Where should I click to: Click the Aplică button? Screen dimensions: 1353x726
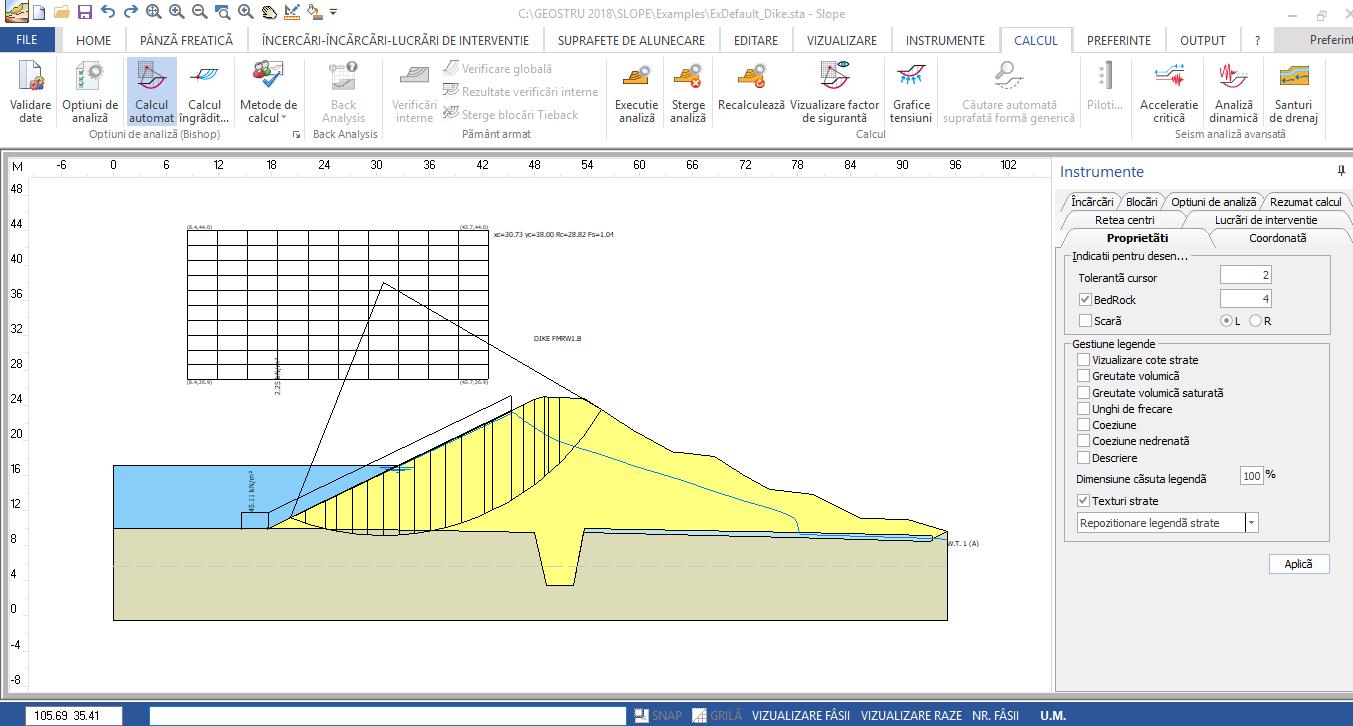click(1299, 564)
